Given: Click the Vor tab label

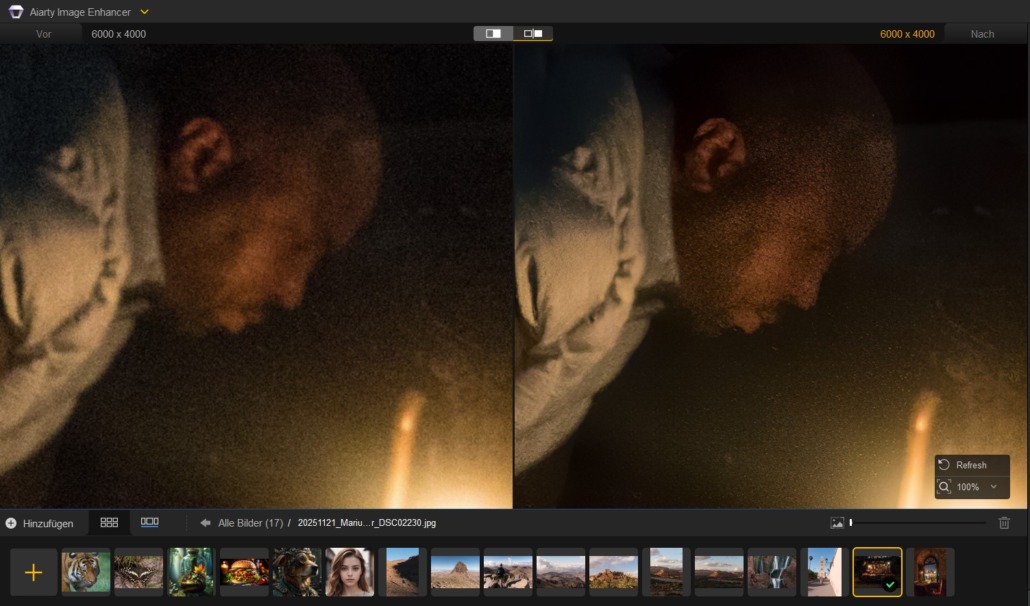Looking at the screenshot, I should [44, 34].
